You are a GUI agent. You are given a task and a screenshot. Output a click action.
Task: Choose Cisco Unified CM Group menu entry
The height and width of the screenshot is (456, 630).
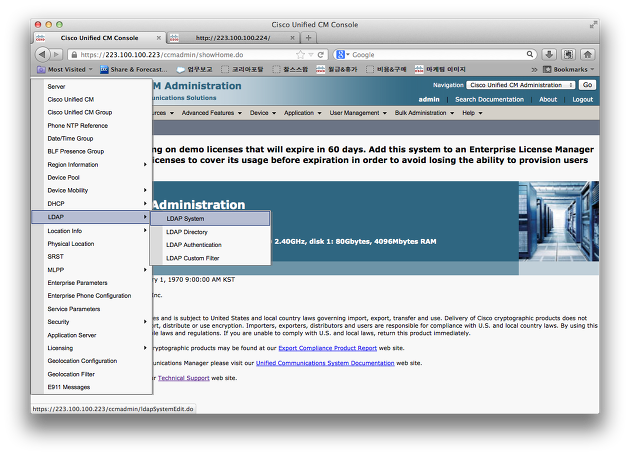[x=92, y=112]
